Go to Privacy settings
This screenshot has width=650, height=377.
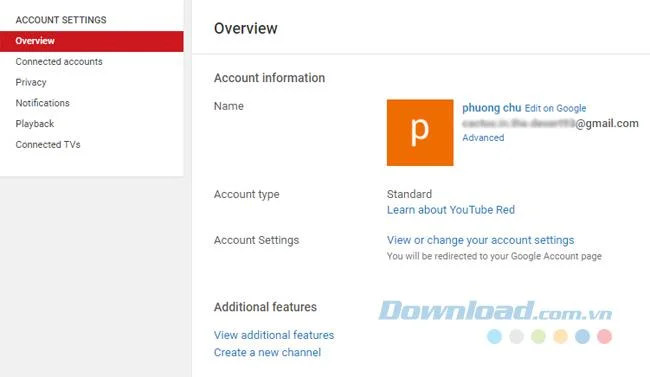(31, 83)
